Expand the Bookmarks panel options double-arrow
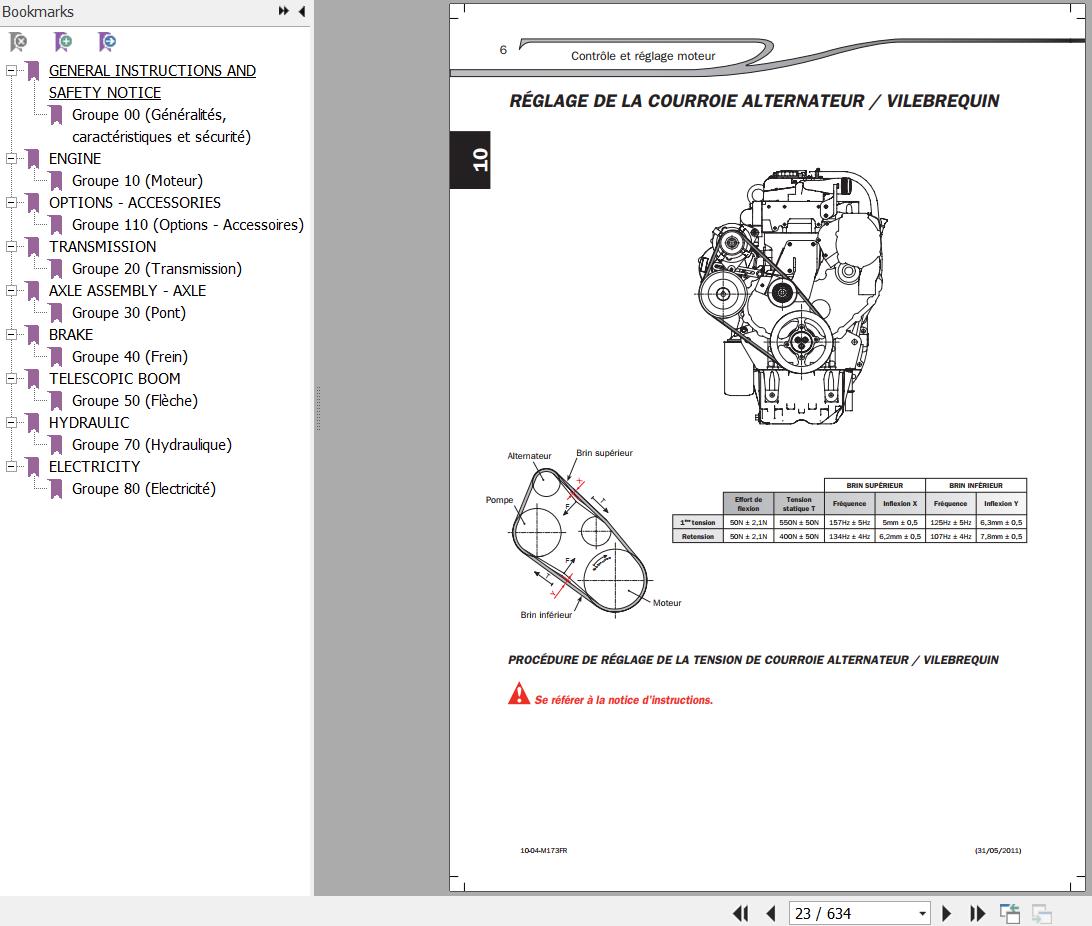The image size is (1092, 926). pyautogui.click(x=283, y=11)
